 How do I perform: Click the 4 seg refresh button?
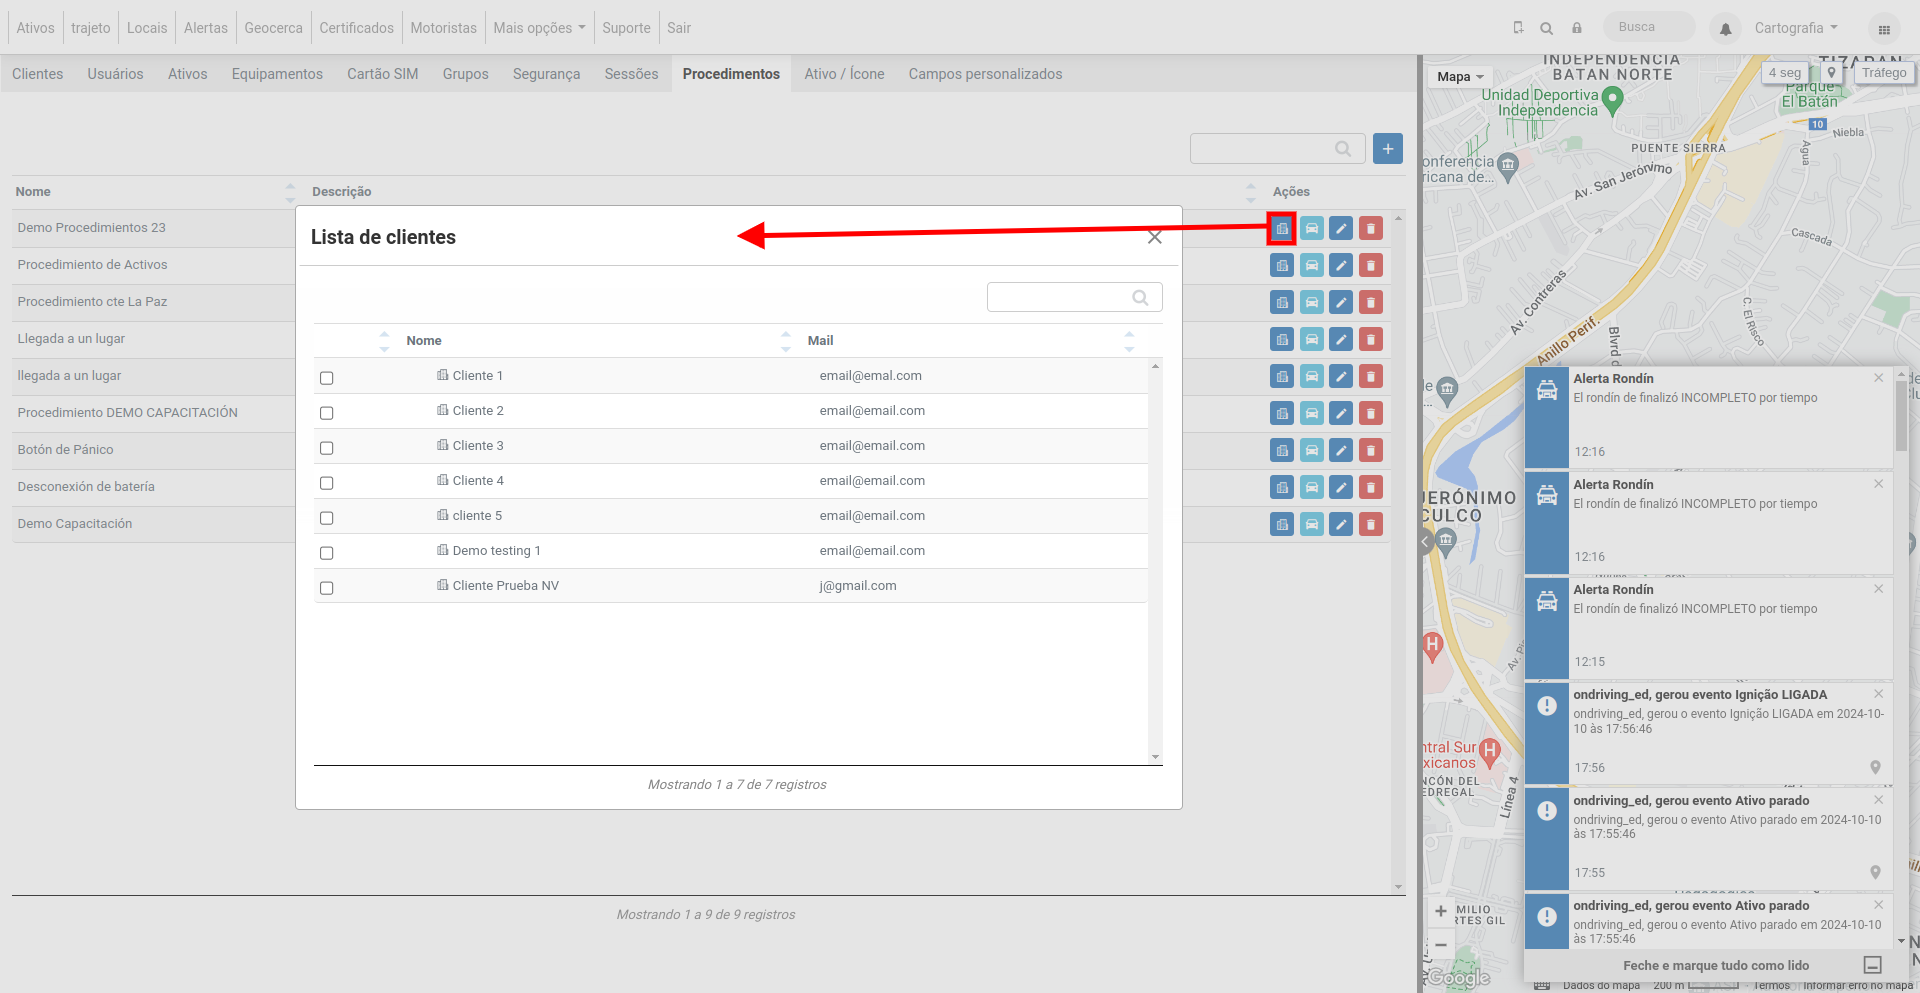click(x=1784, y=72)
